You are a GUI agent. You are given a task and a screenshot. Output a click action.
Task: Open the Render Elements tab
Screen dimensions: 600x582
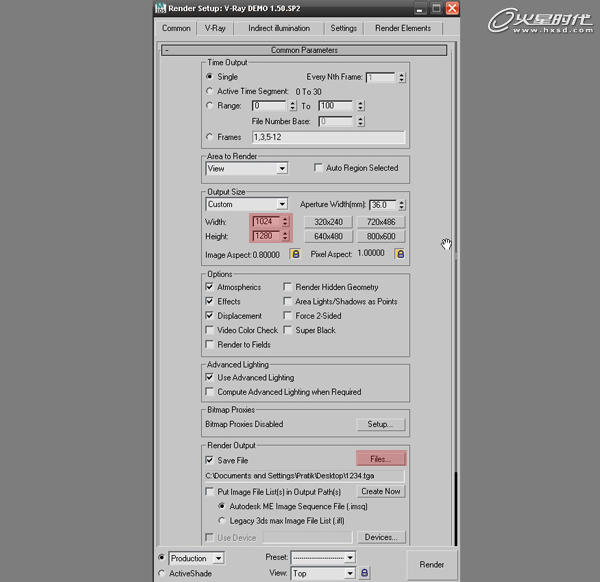[403, 28]
